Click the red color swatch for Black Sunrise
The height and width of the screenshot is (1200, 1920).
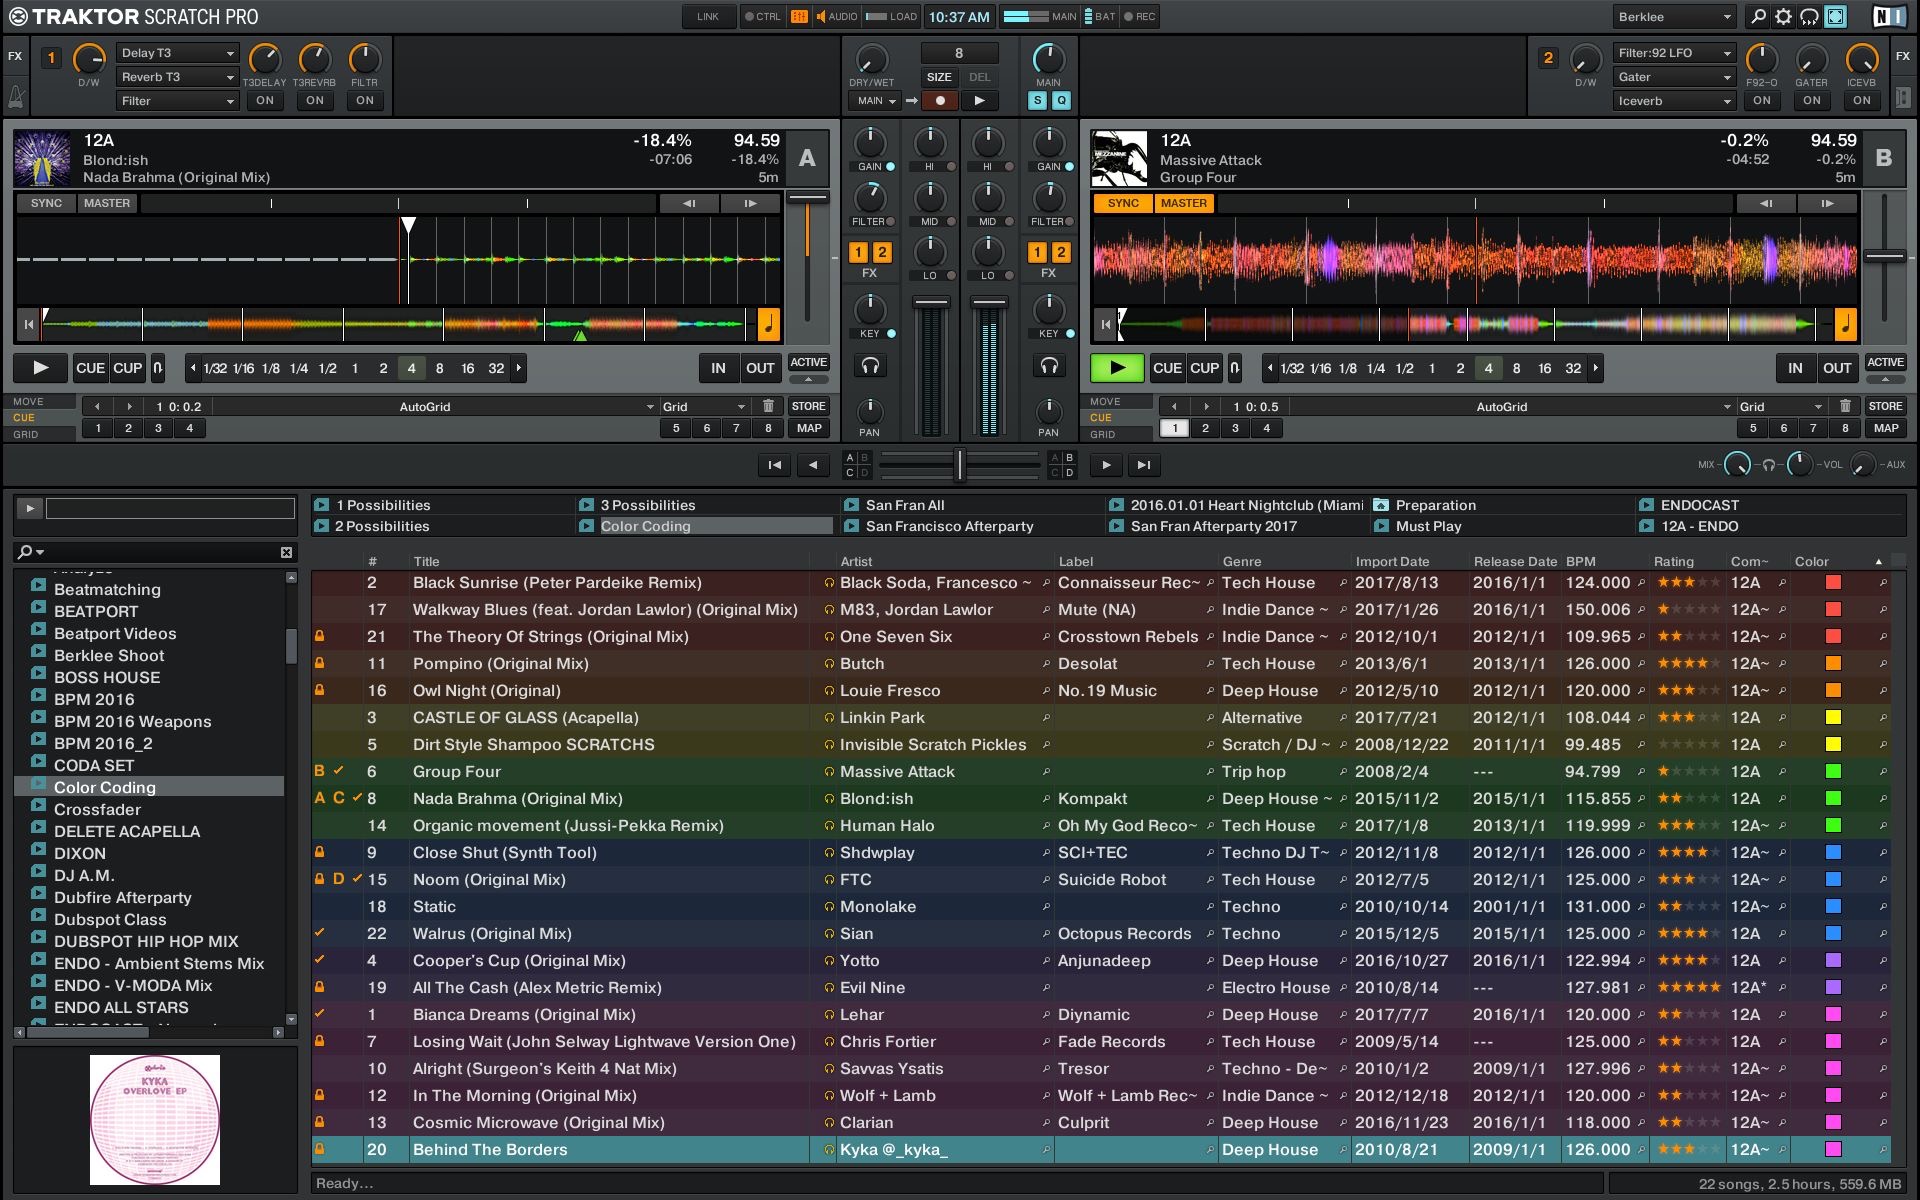[1833, 582]
